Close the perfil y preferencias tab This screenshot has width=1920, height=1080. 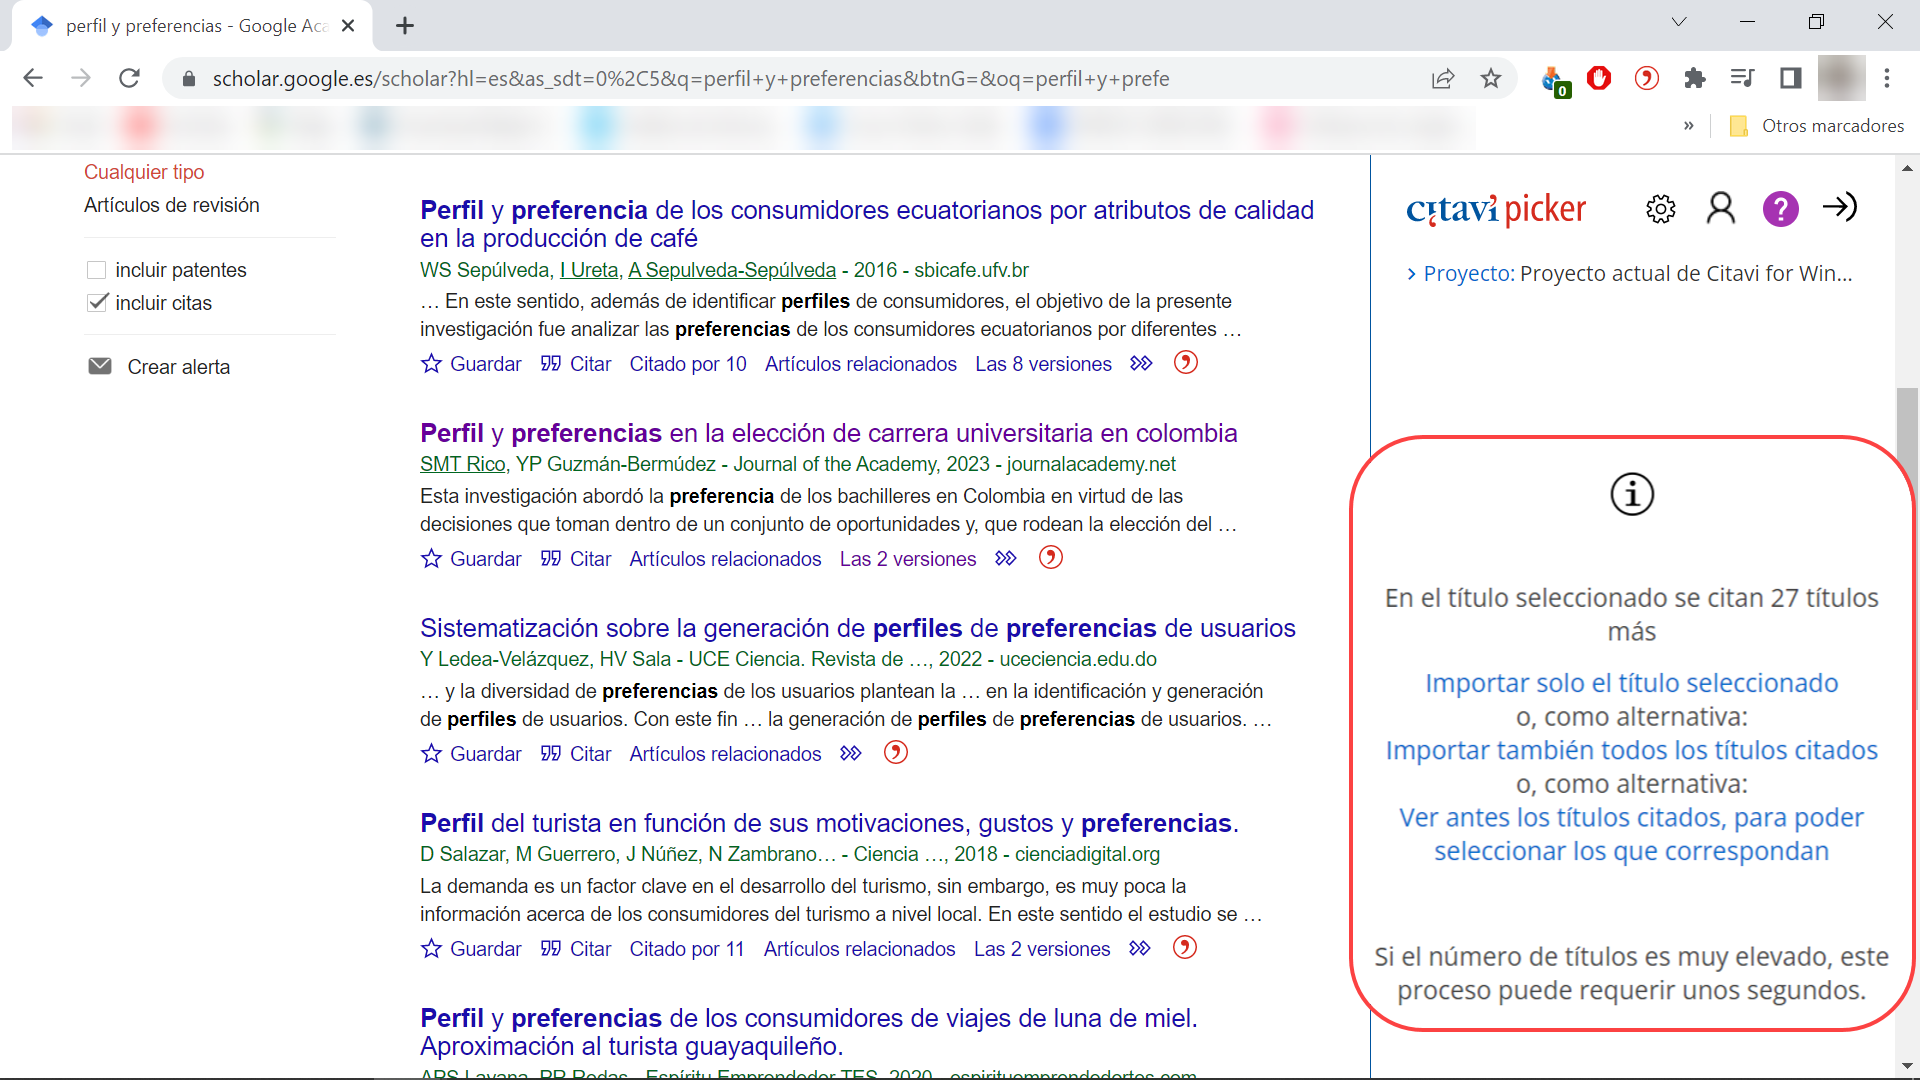[x=348, y=26]
